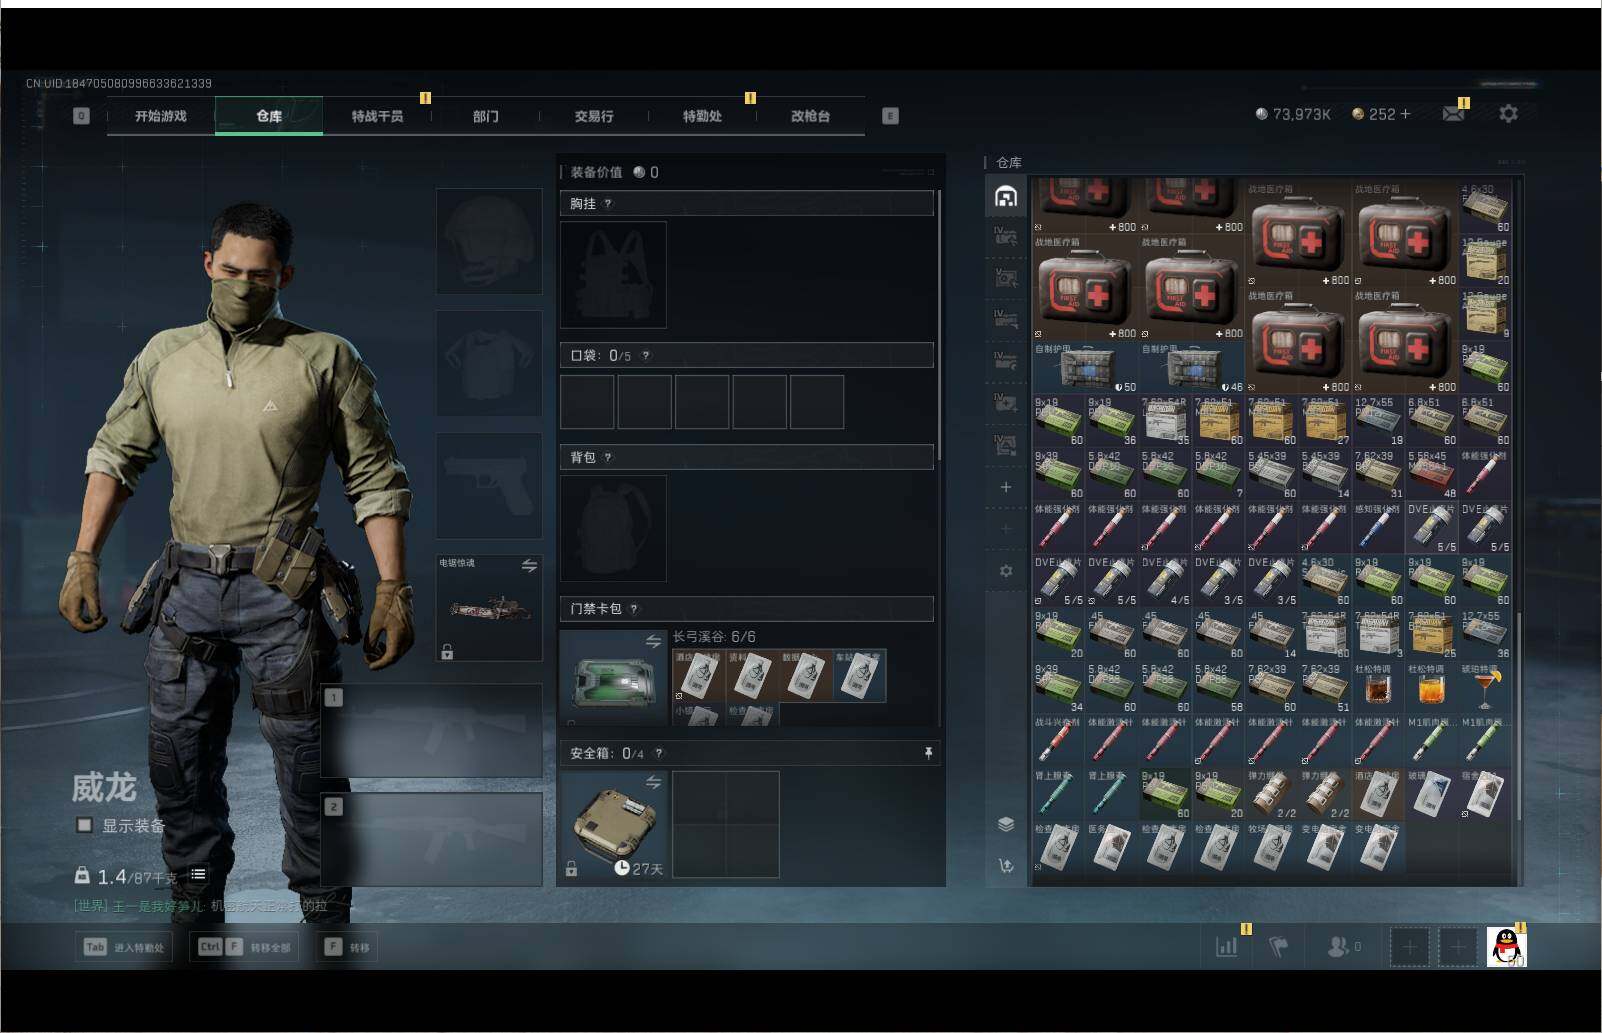Show help for 门禁卡包 section
Image resolution: width=1602 pixels, height=1033 pixels.
click(x=634, y=609)
